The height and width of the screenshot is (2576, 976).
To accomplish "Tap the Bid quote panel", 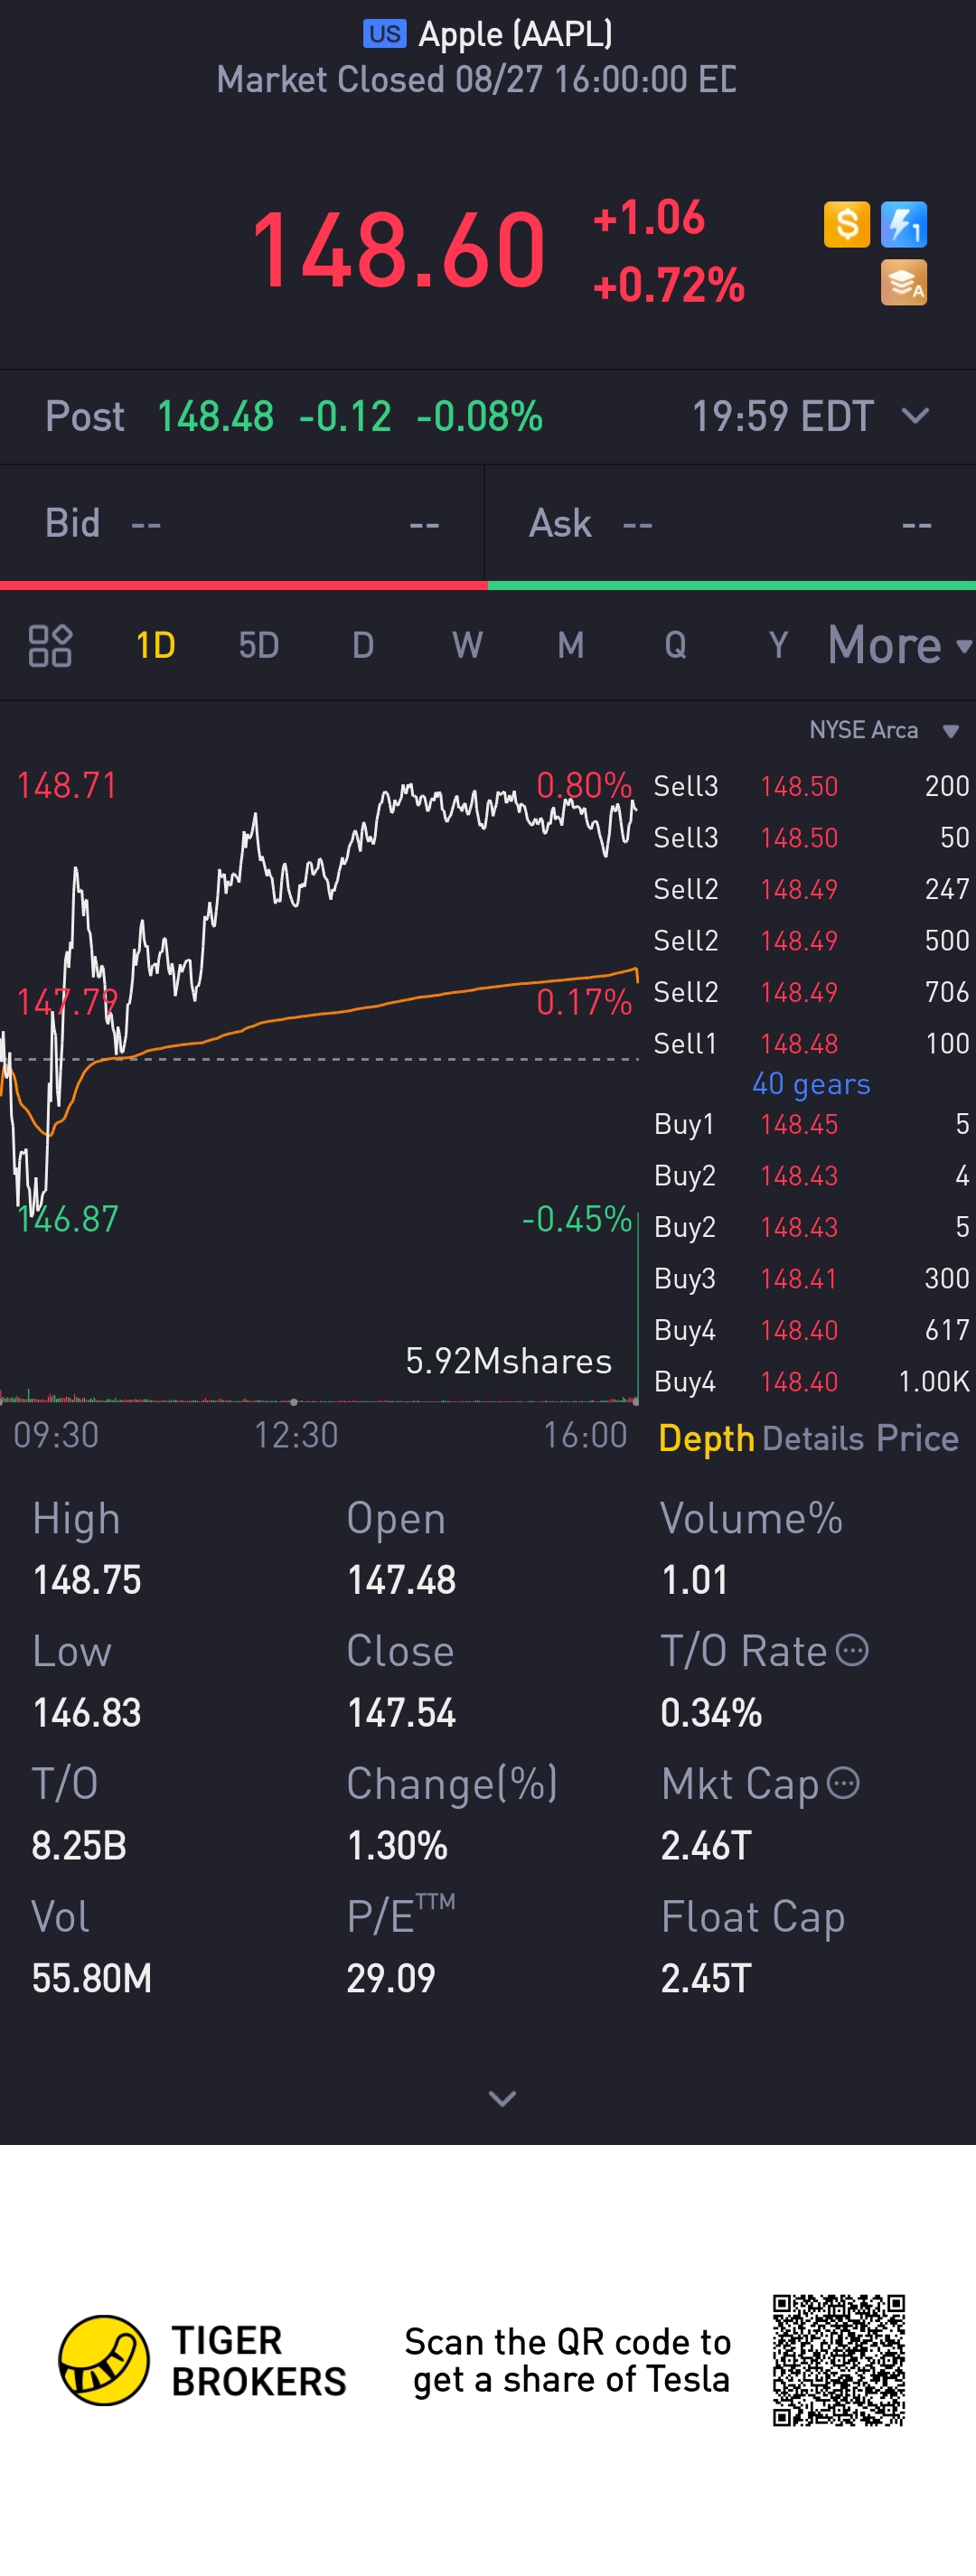I will coord(243,523).
